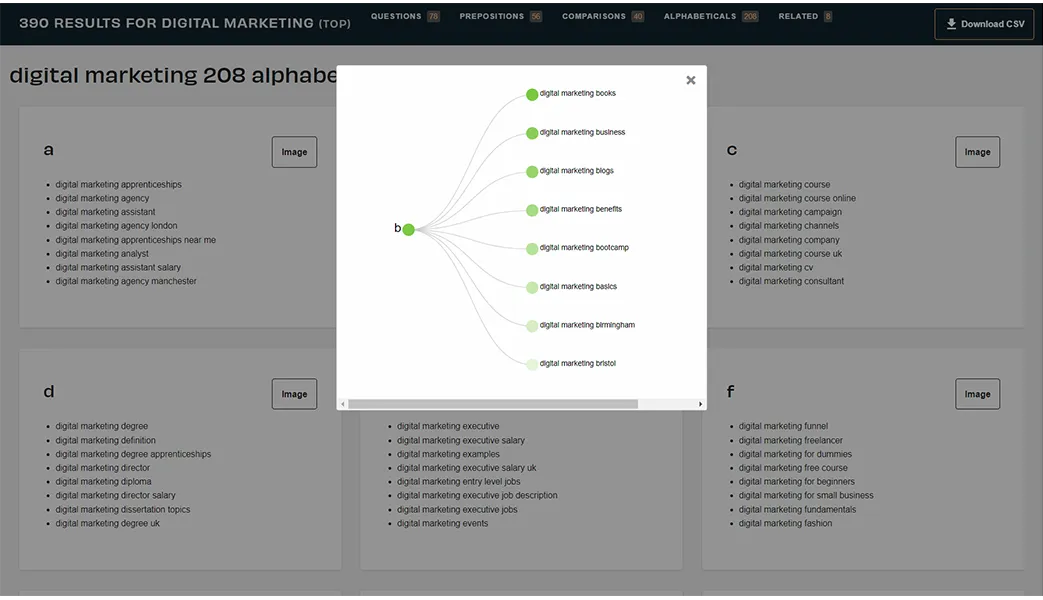Click the digital marketing blogs node circle
The image size is (1043, 600).
click(532, 171)
